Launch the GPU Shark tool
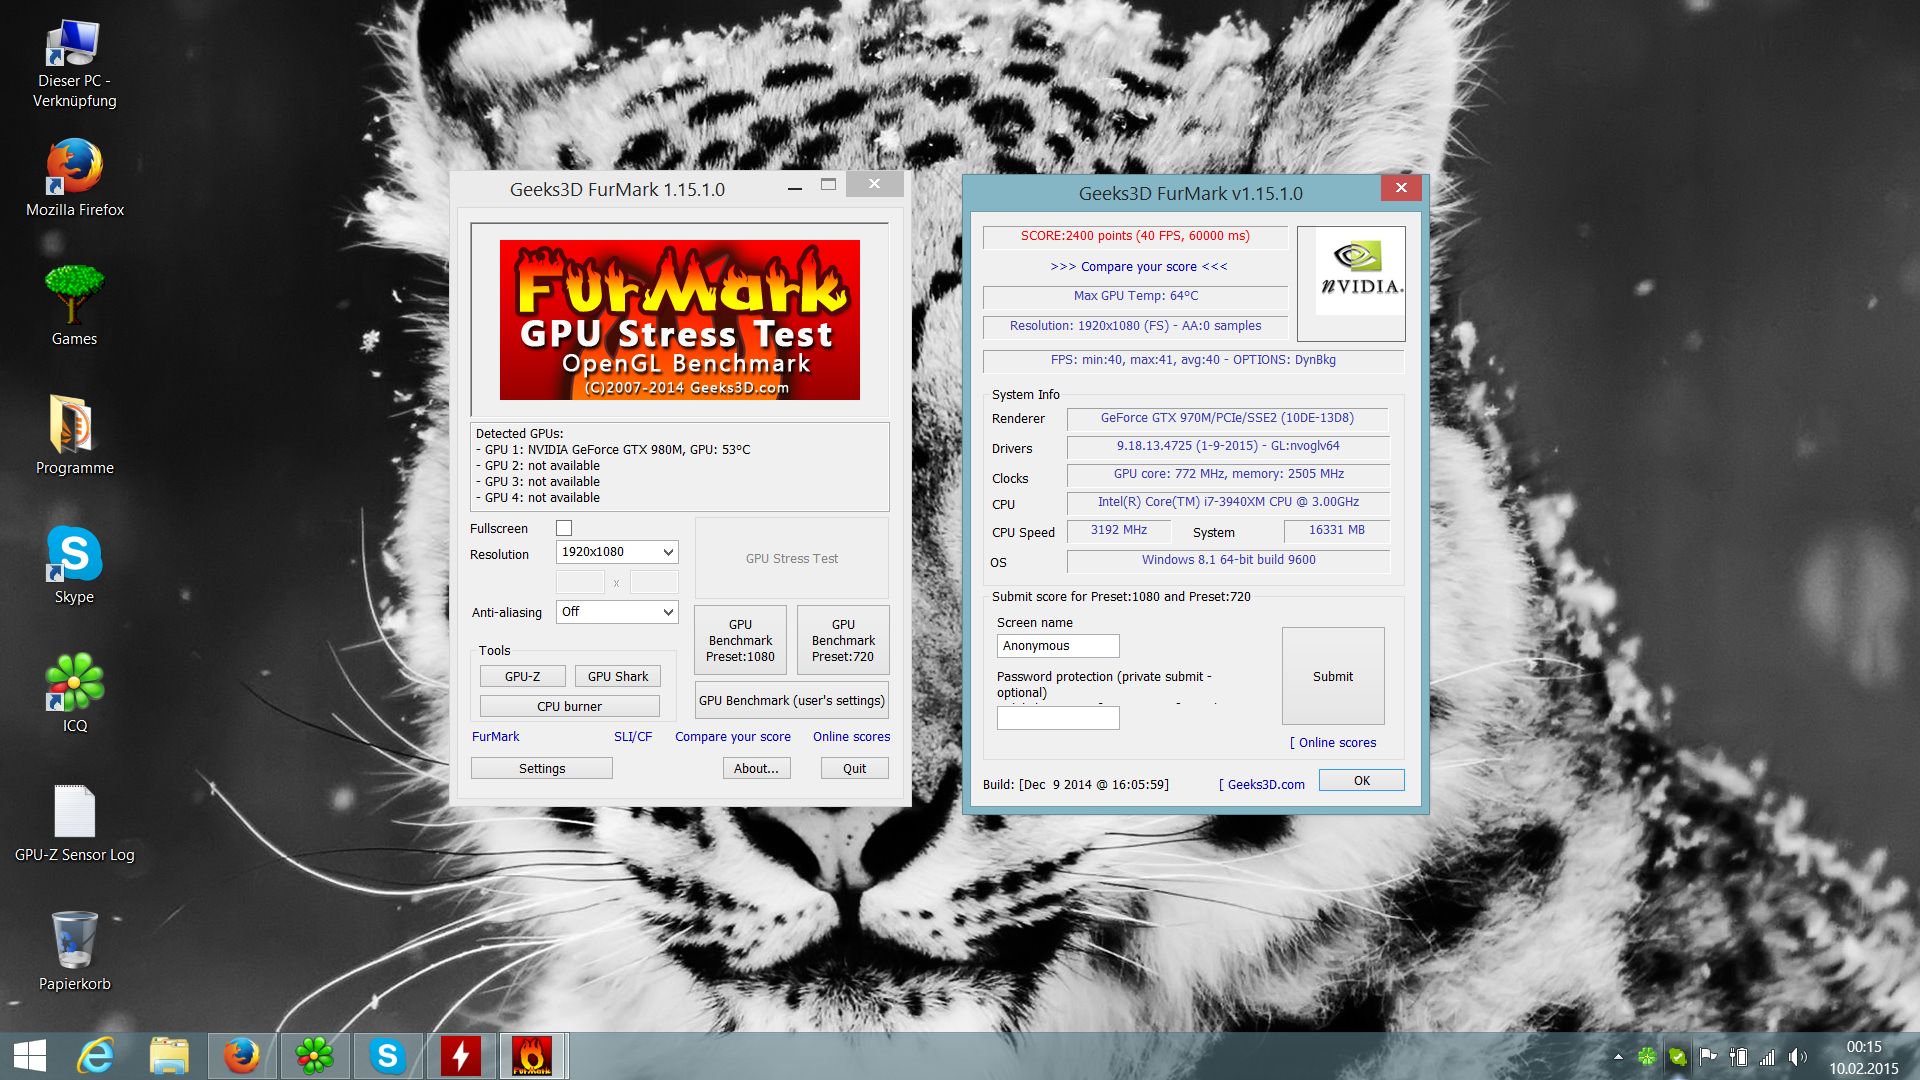The height and width of the screenshot is (1080, 1920). coord(618,676)
